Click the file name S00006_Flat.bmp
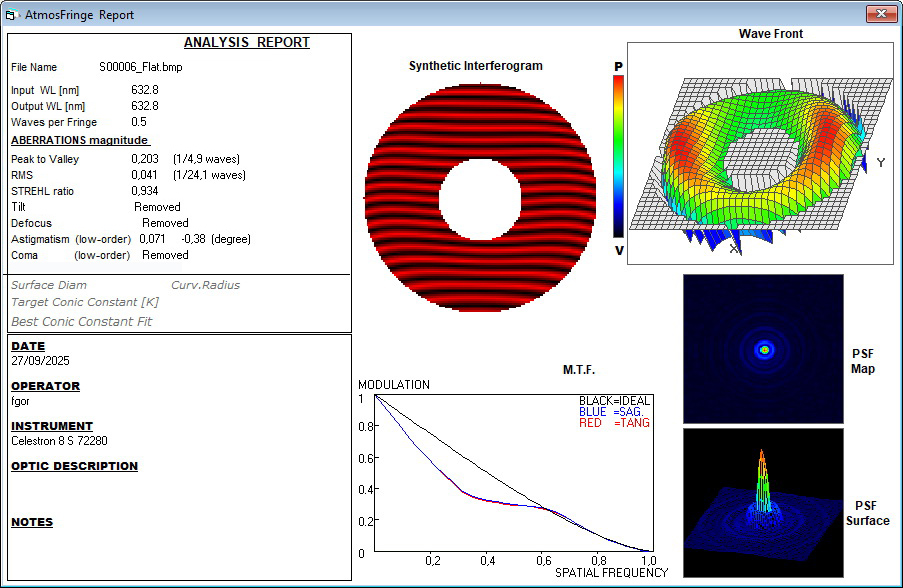 (x=141, y=68)
